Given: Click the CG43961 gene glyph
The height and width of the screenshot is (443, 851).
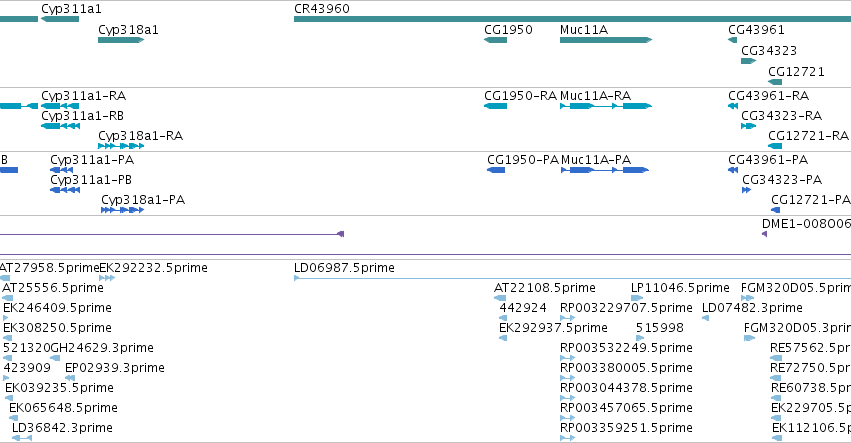Looking at the screenshot, I should click(x=733, y=40).
